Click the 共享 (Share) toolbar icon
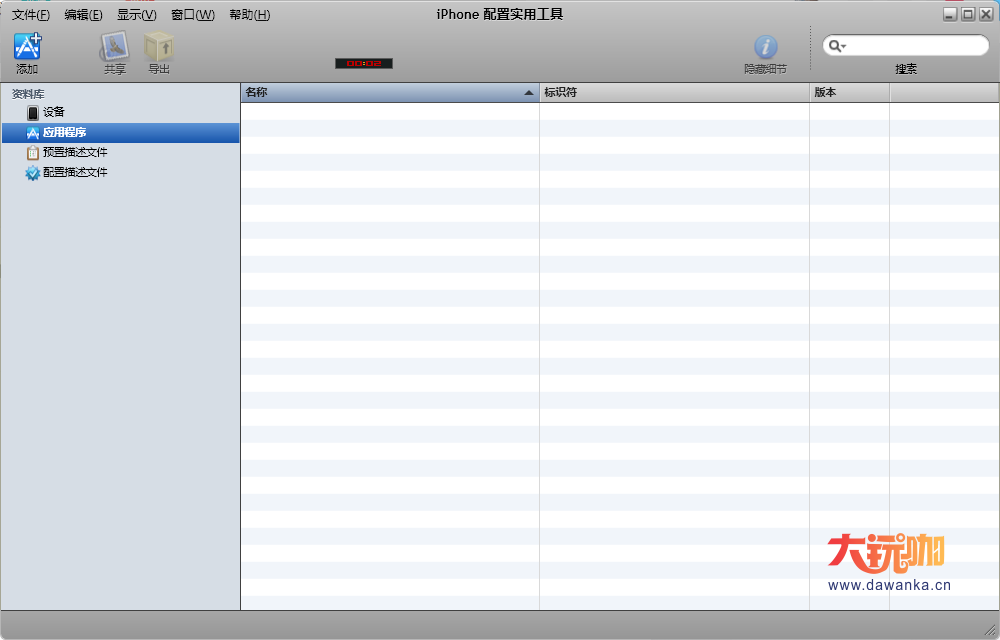This screenshot has height=640, width=1000. tap(115, 47)
